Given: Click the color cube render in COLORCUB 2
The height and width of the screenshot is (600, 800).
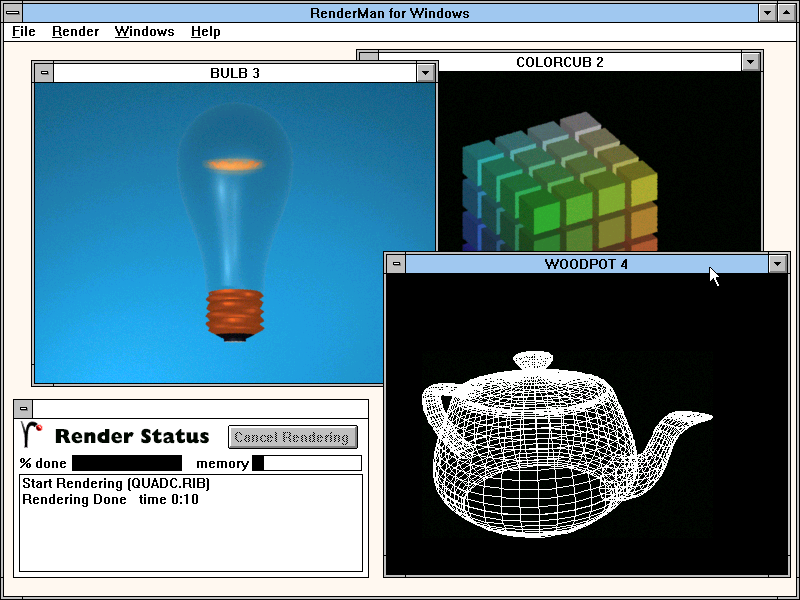Looking at the screenshot, I should 560,183.
